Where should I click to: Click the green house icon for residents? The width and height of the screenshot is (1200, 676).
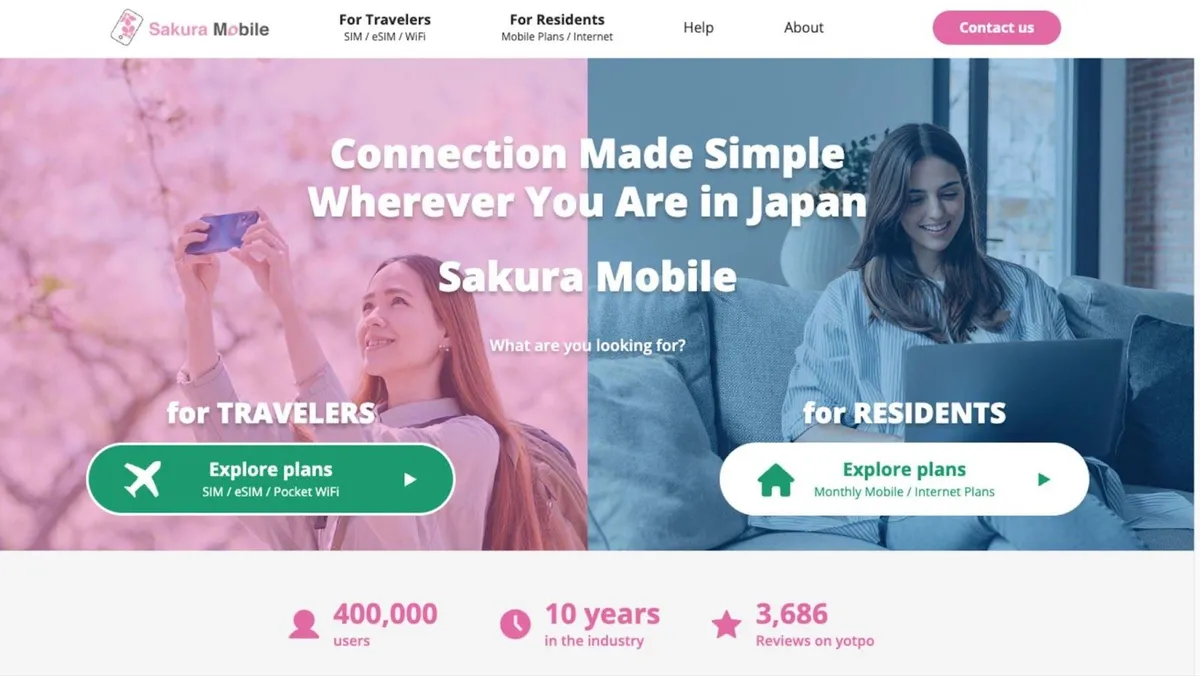point(775,480)
